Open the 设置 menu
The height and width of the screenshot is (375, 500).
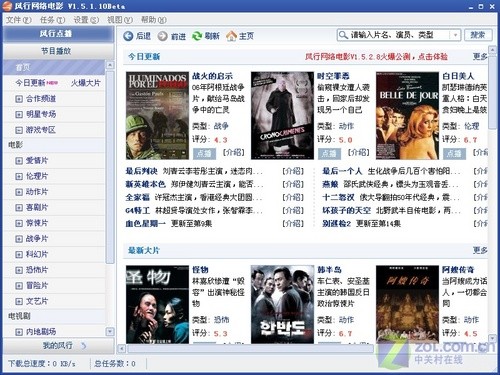click(x=86, y=20)
